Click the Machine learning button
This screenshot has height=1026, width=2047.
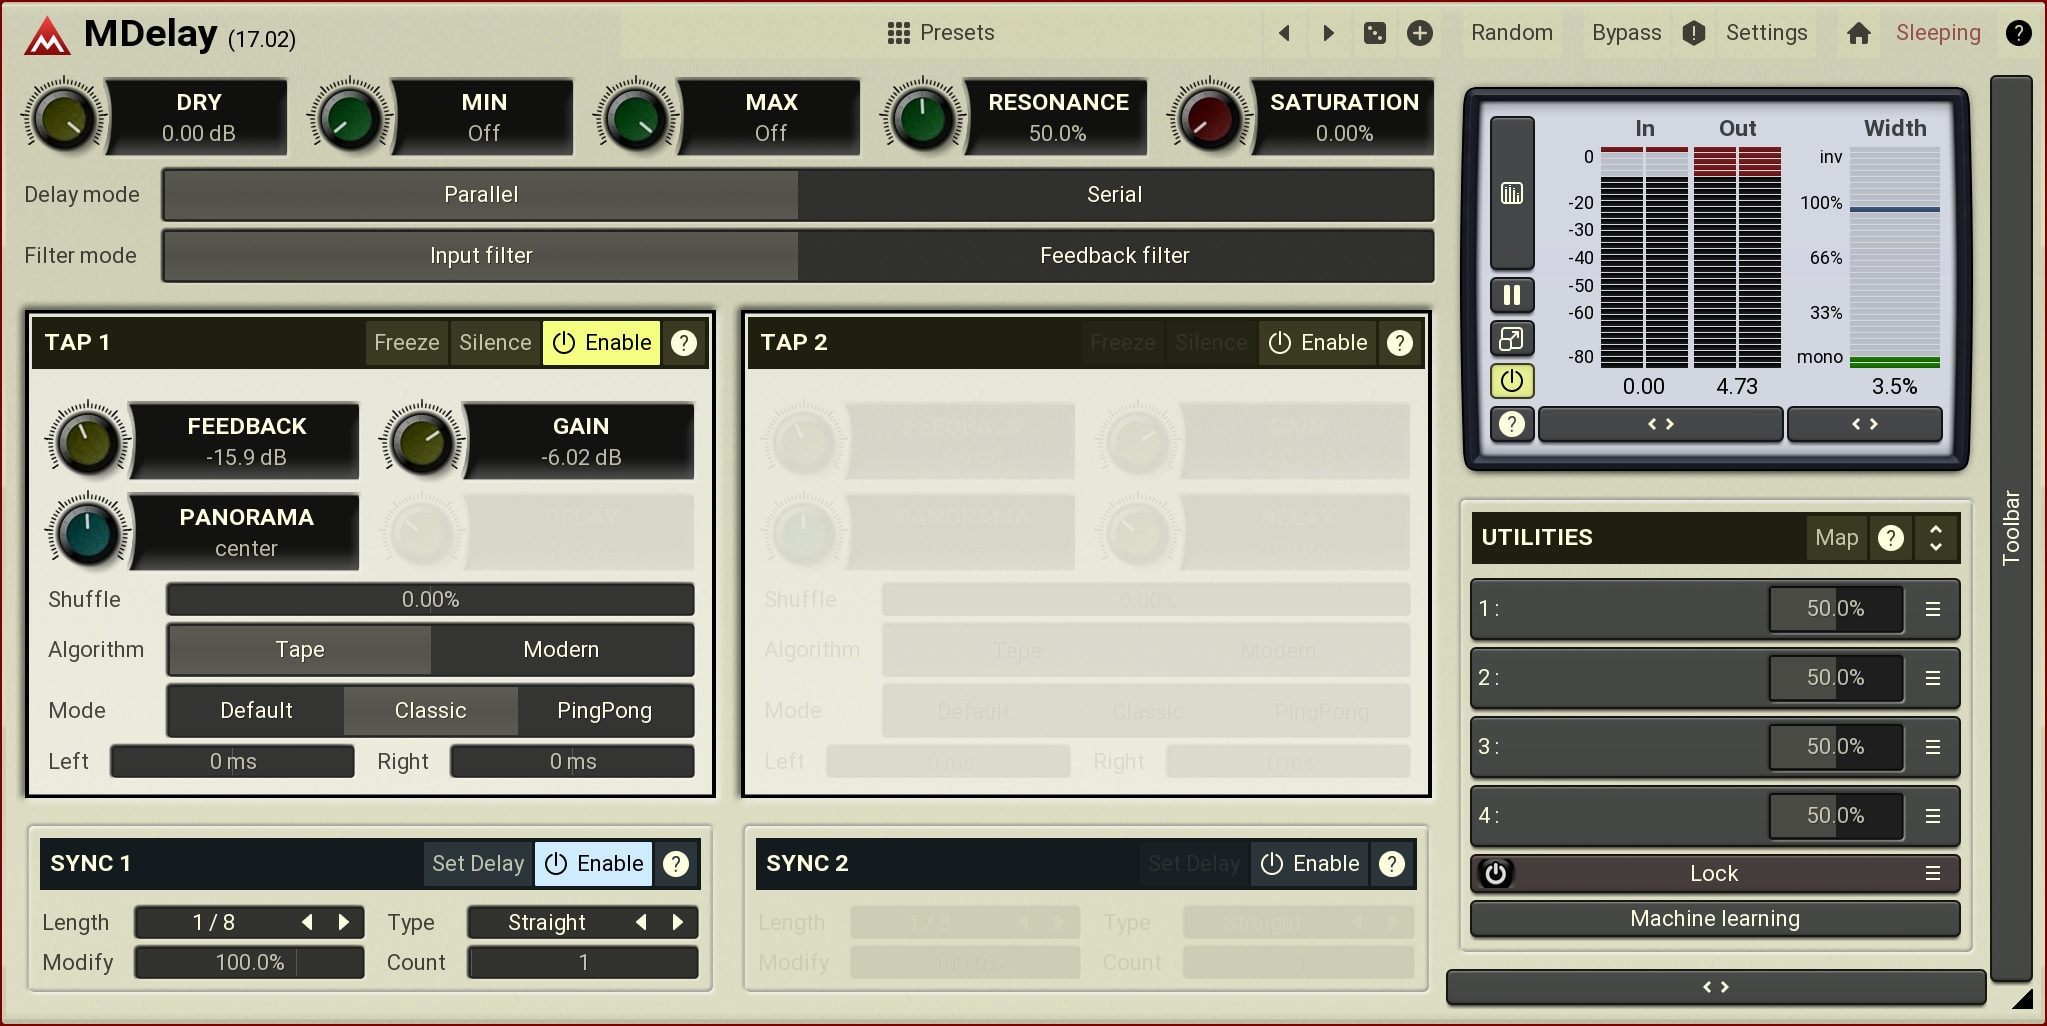pyautogui.click(x=1714, y=919)
